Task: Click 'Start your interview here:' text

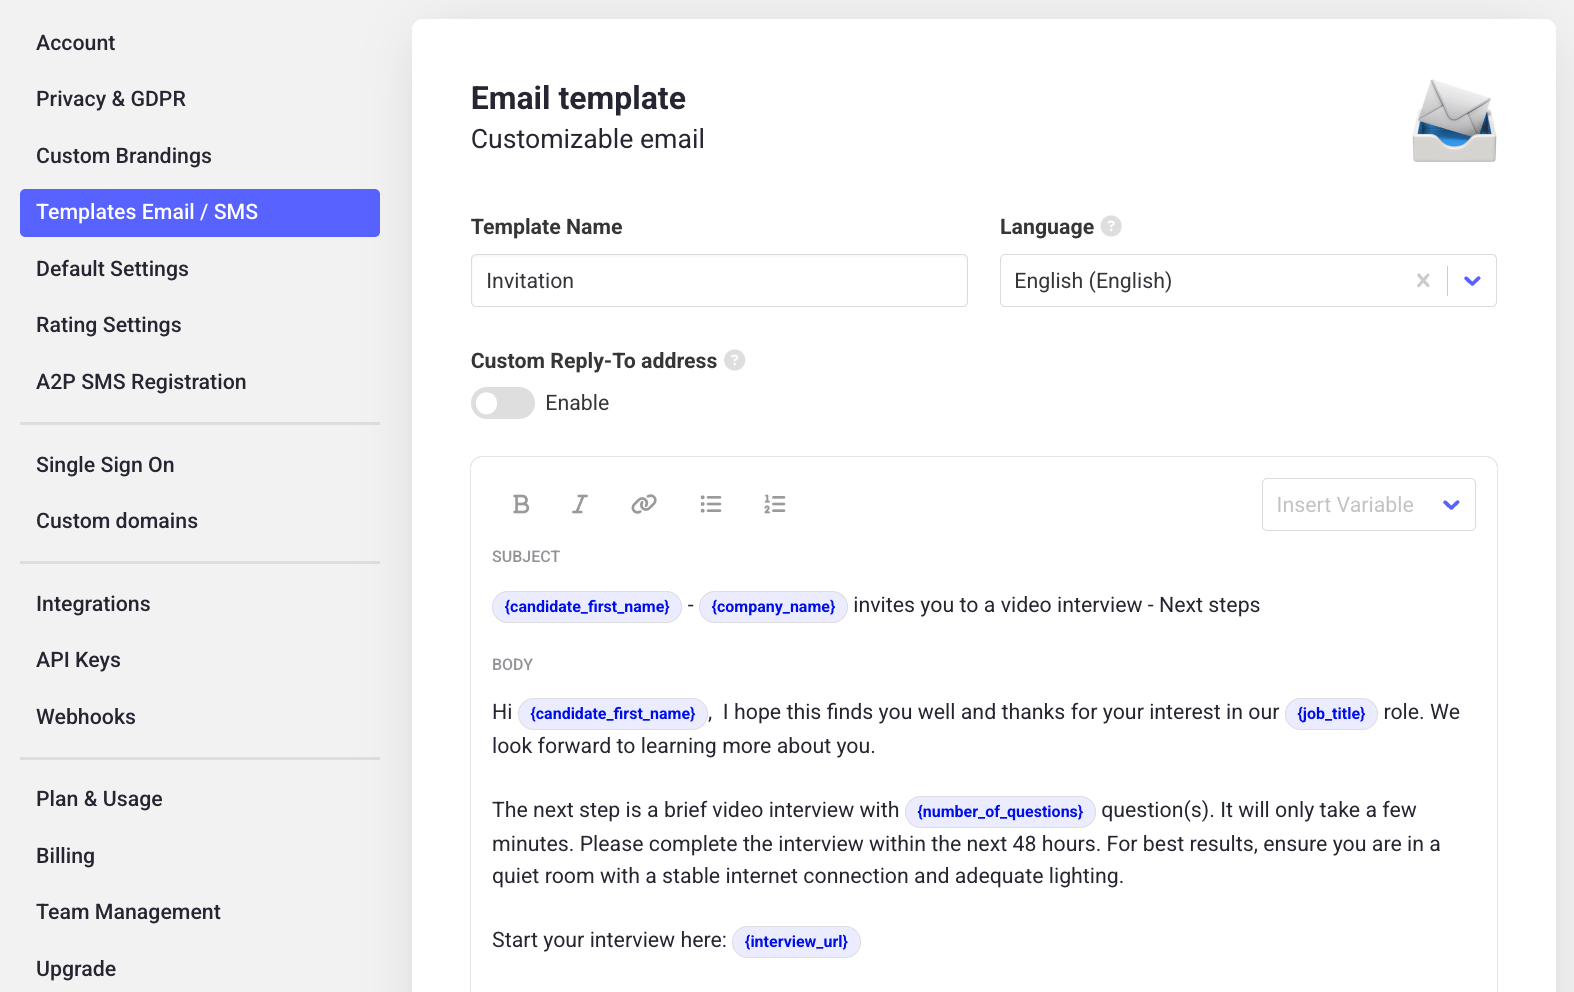Action: pyautogui.click(x=609, y=940)
